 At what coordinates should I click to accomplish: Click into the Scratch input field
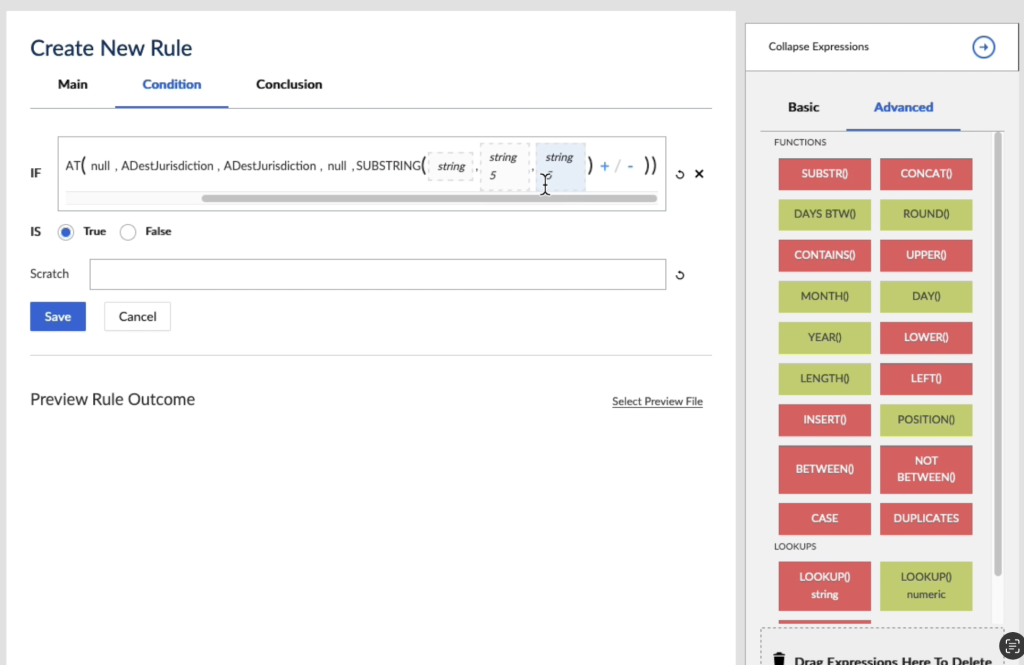377,275
